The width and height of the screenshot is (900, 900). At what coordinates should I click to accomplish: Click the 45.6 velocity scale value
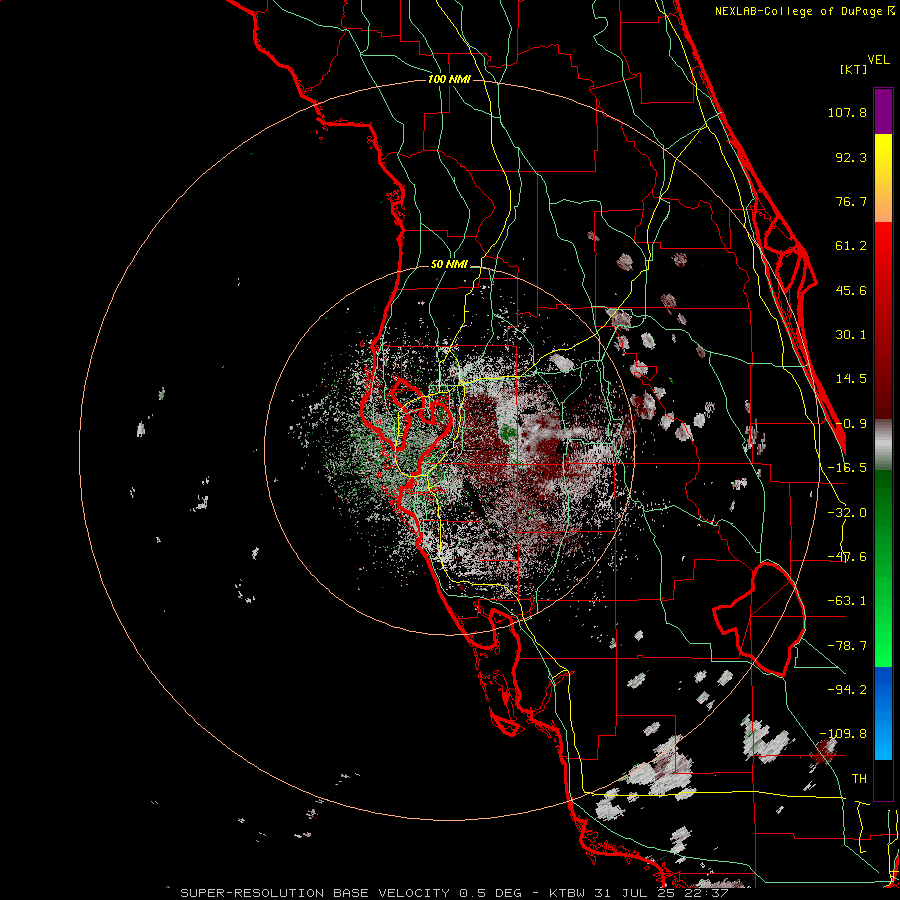(x=851, y=290)
